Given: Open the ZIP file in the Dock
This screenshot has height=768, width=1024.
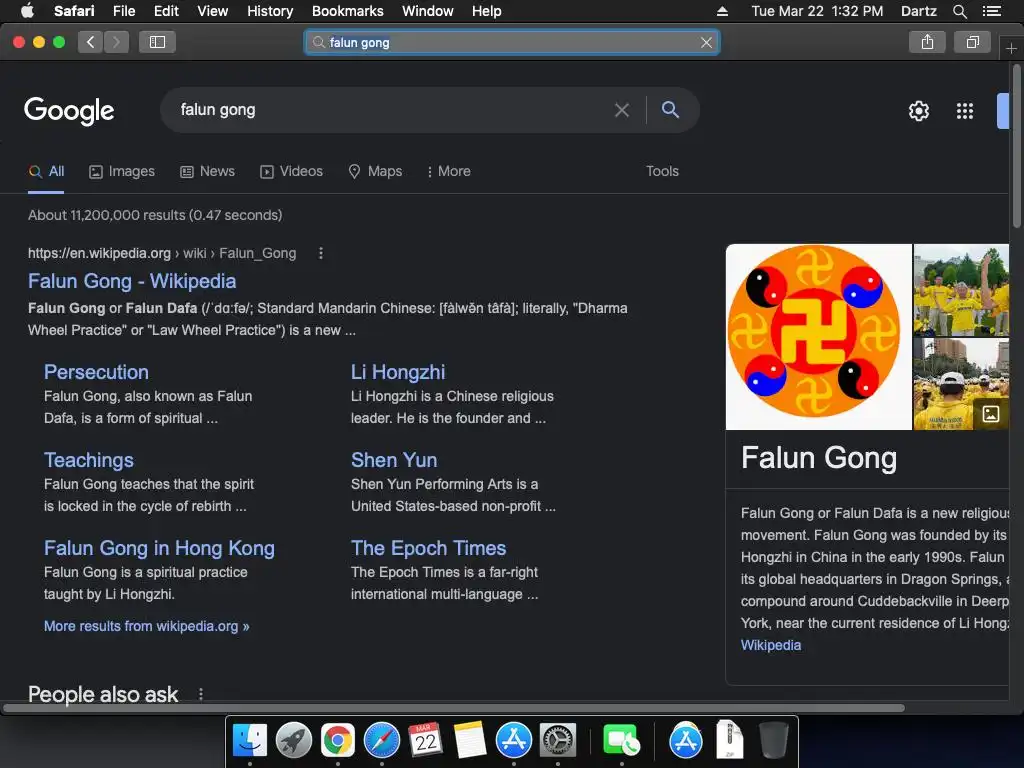Looking at the screenshot, I should (729, 739).
